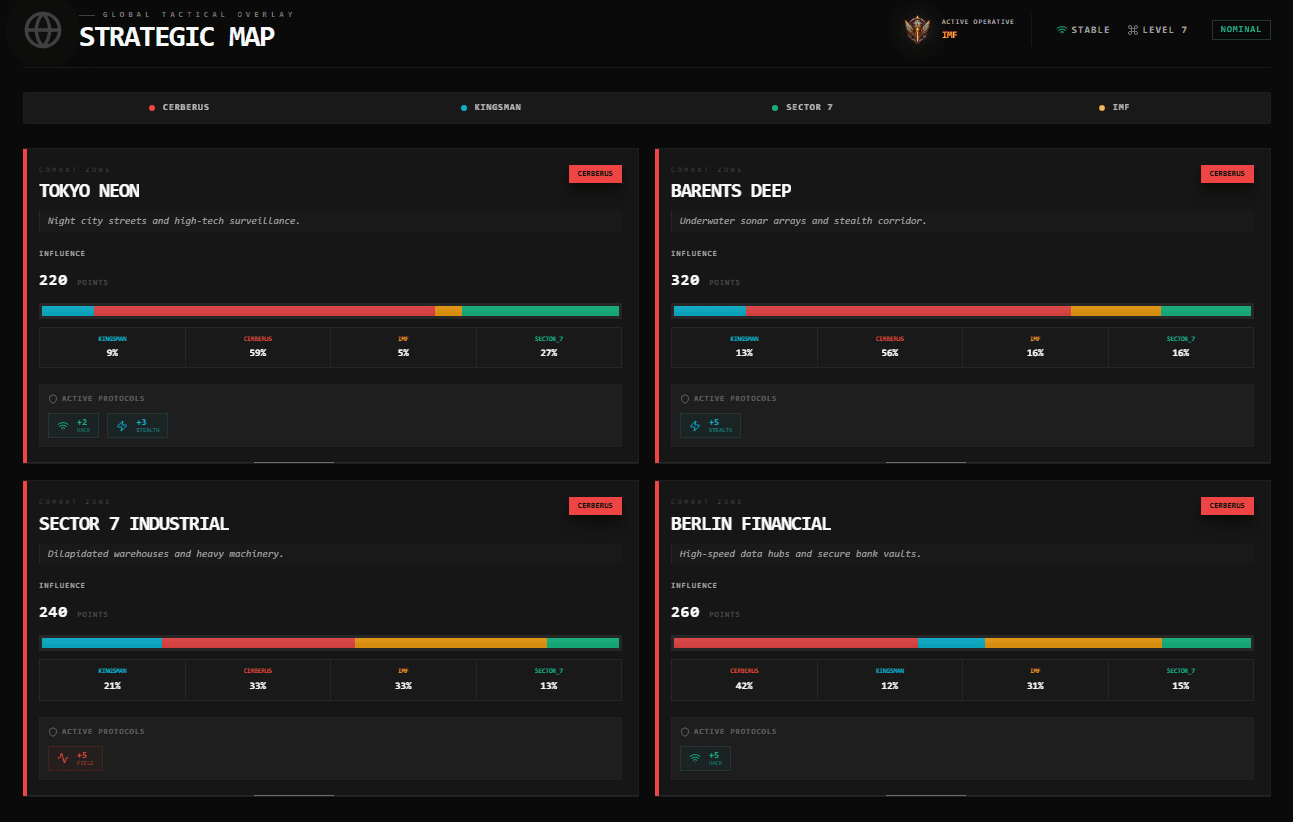Screen dimensions: 1293x822
Task: Click the +5 Stealth protocol in Barents Deep
Action: click(710, 426)
